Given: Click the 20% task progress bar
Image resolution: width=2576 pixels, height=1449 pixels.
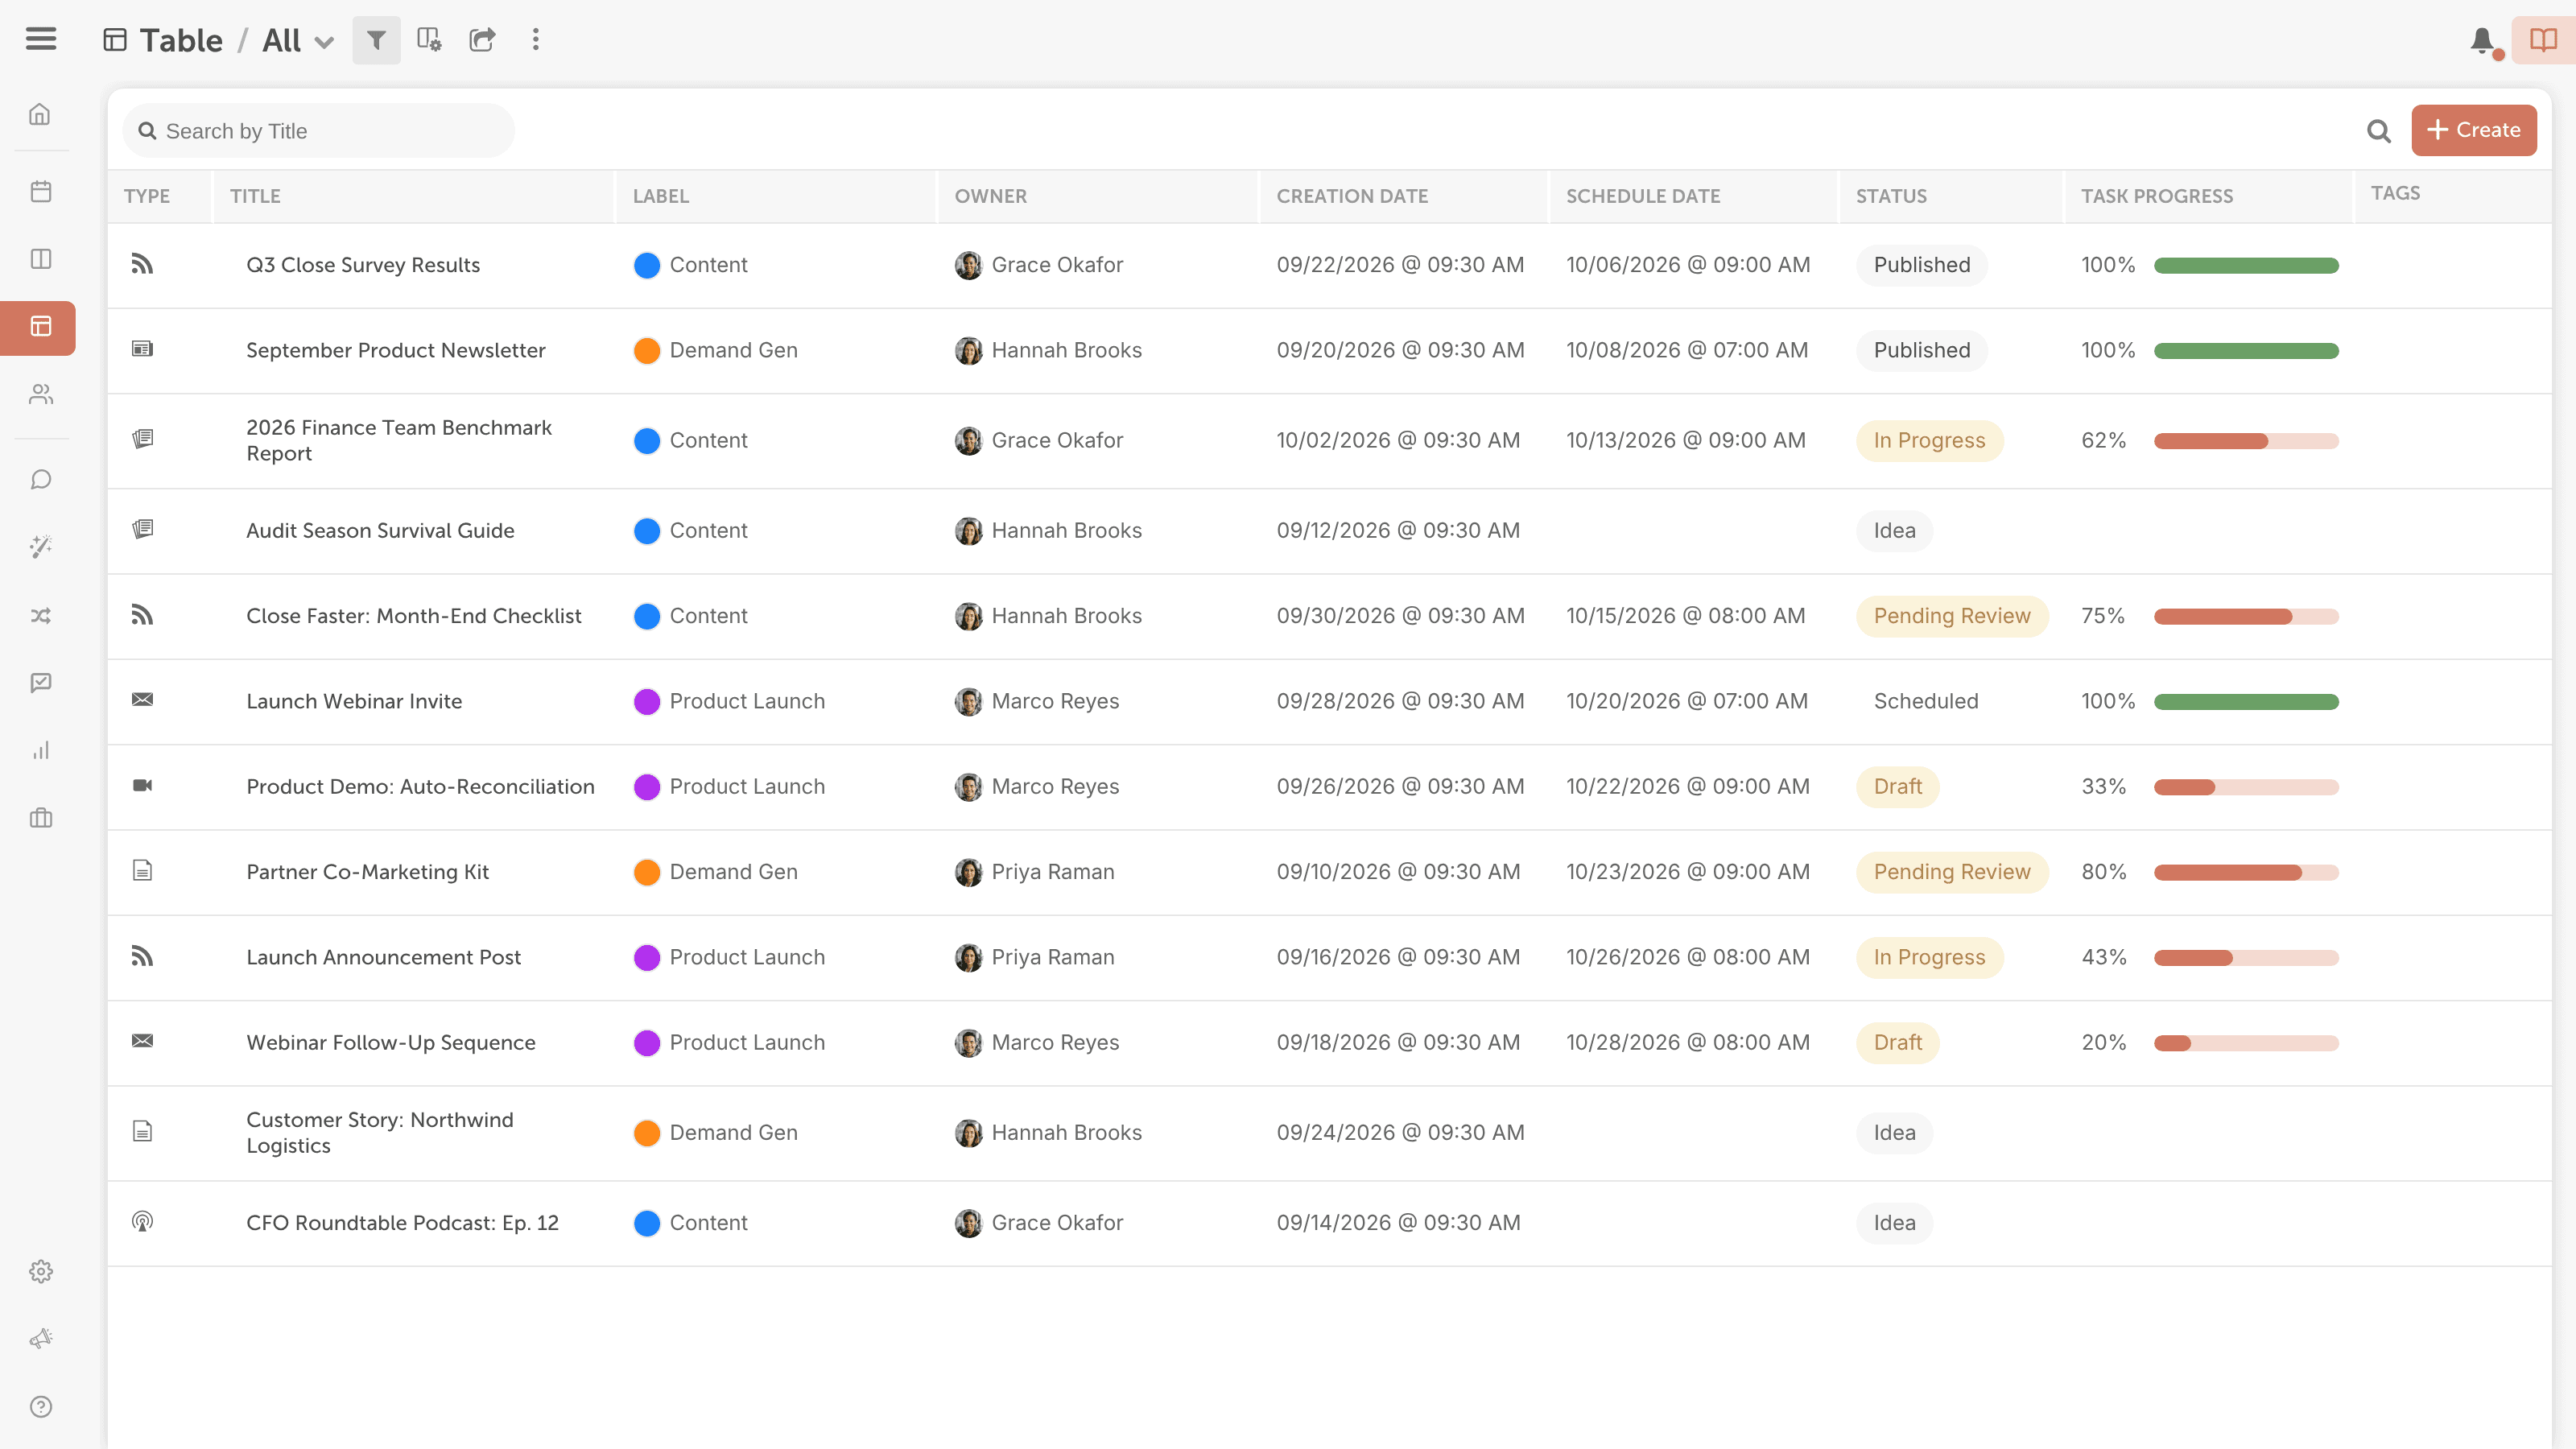Looking at the screenshot, I should tap(2246, 1043).
